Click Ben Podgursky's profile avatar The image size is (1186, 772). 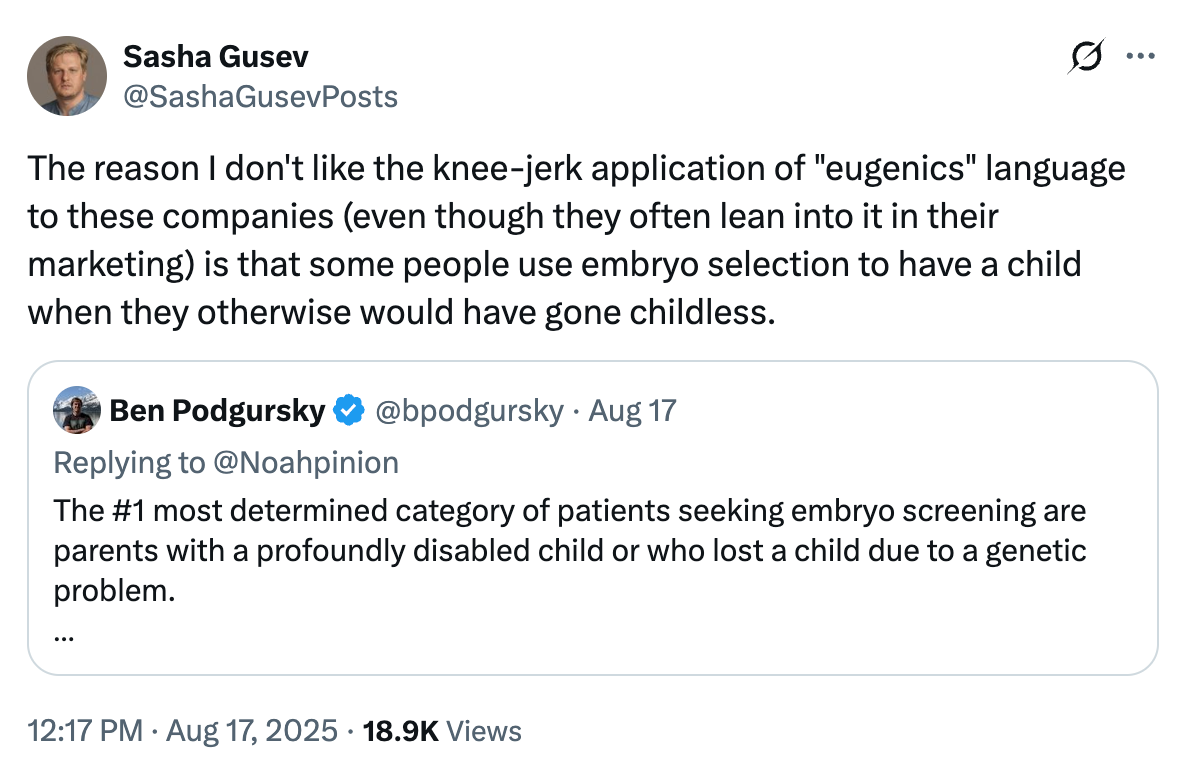point(75,410)
